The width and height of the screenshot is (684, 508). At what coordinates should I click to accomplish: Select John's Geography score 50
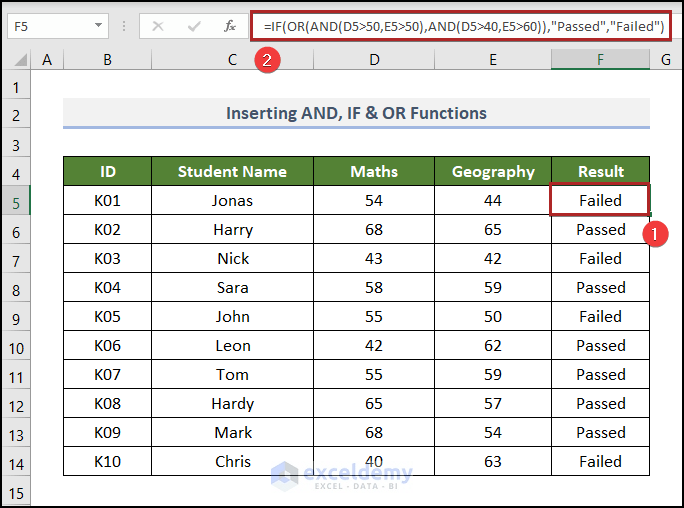[493, 317]
